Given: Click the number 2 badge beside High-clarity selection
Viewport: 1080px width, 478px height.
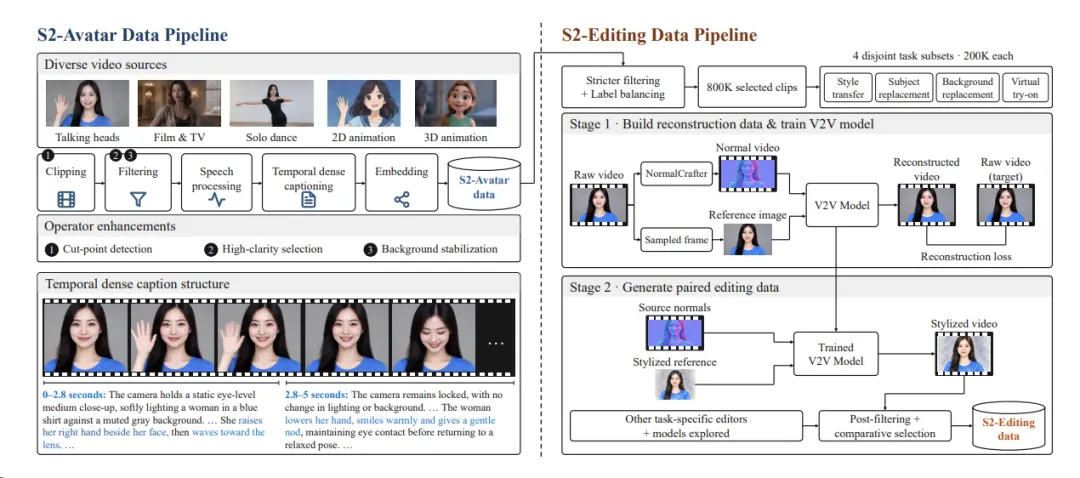Looking at the screenshot, I should 210,249.
